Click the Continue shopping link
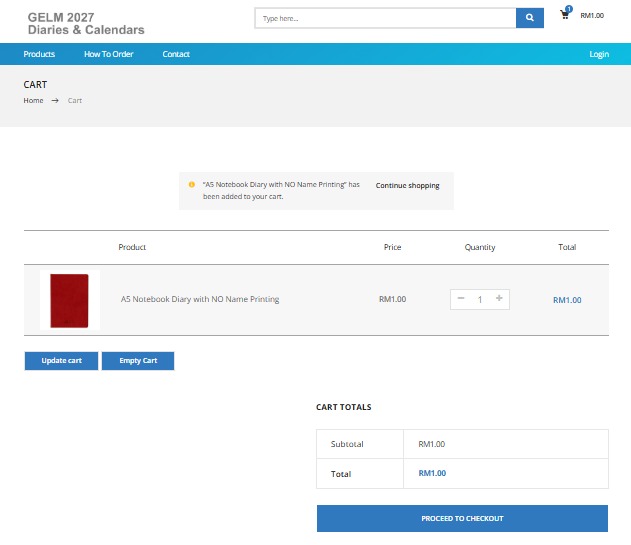 point(407,186)
